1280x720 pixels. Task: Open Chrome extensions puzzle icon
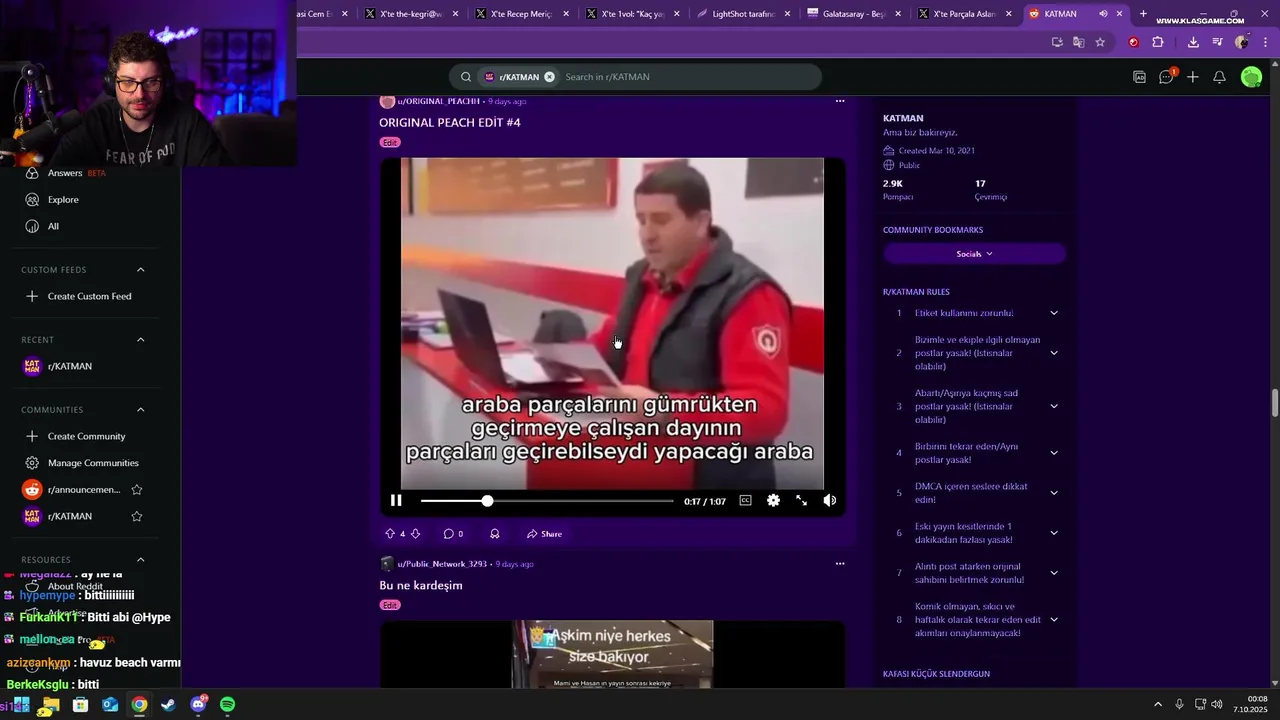[1158, 42]
